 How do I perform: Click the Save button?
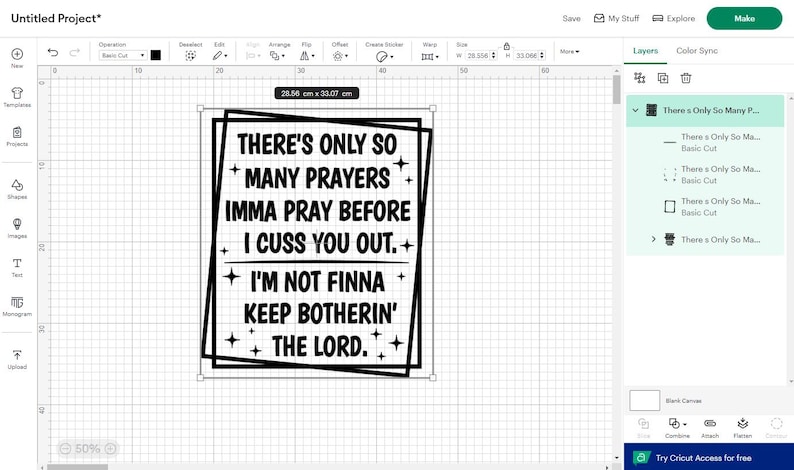tap(571, 18)
